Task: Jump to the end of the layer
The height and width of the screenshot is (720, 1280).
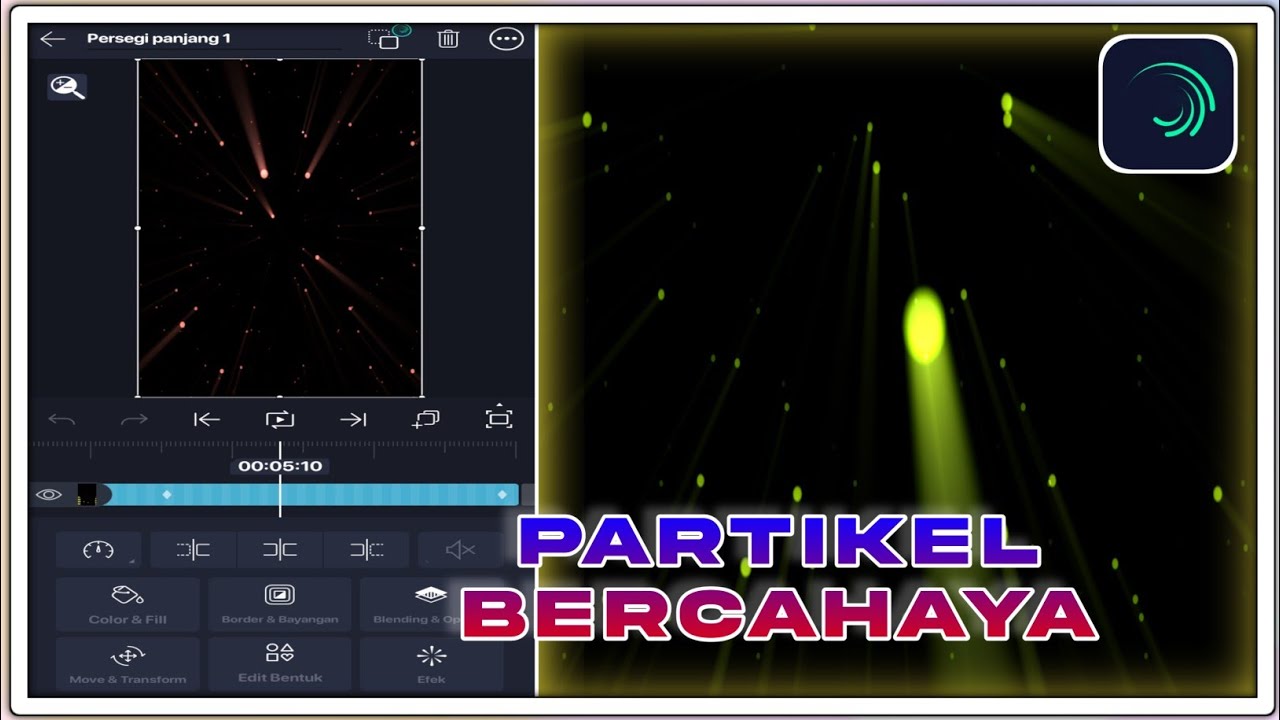Action: 353,420
